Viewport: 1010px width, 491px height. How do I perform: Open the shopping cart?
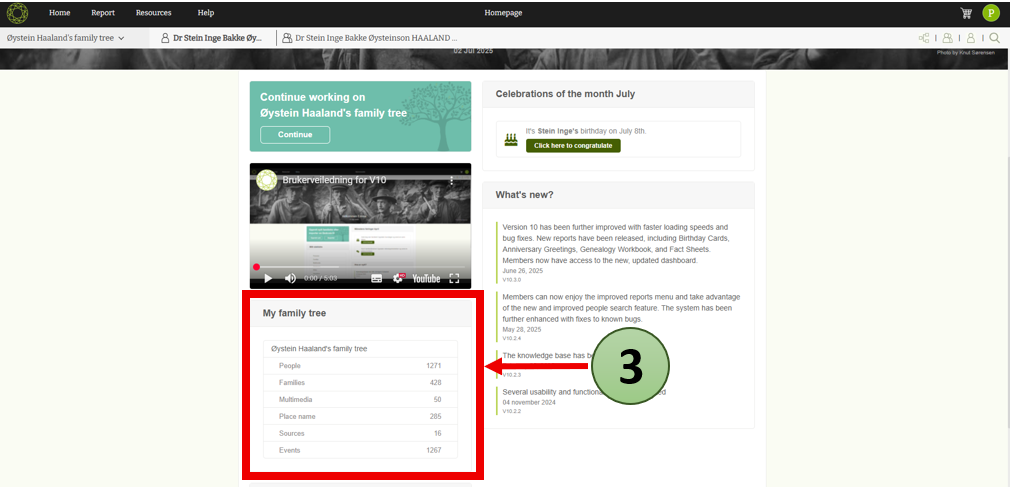click(x=965, y=13)
